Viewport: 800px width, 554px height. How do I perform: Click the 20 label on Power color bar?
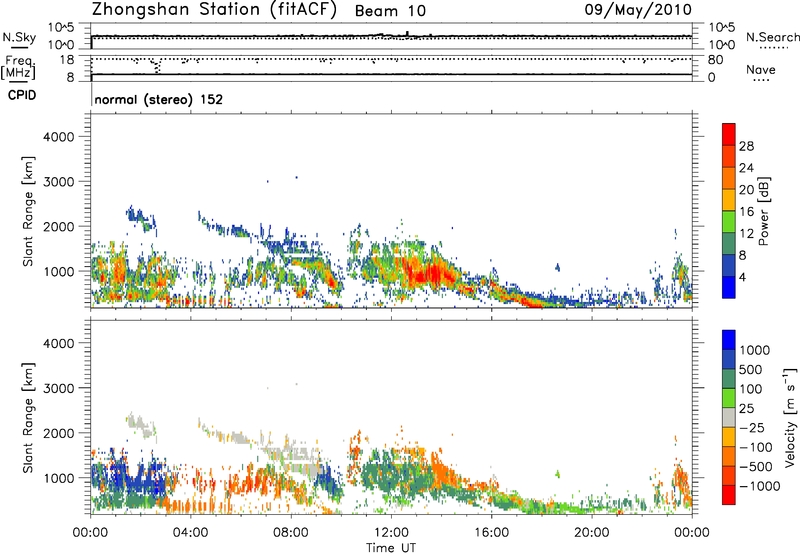point(746,190)
